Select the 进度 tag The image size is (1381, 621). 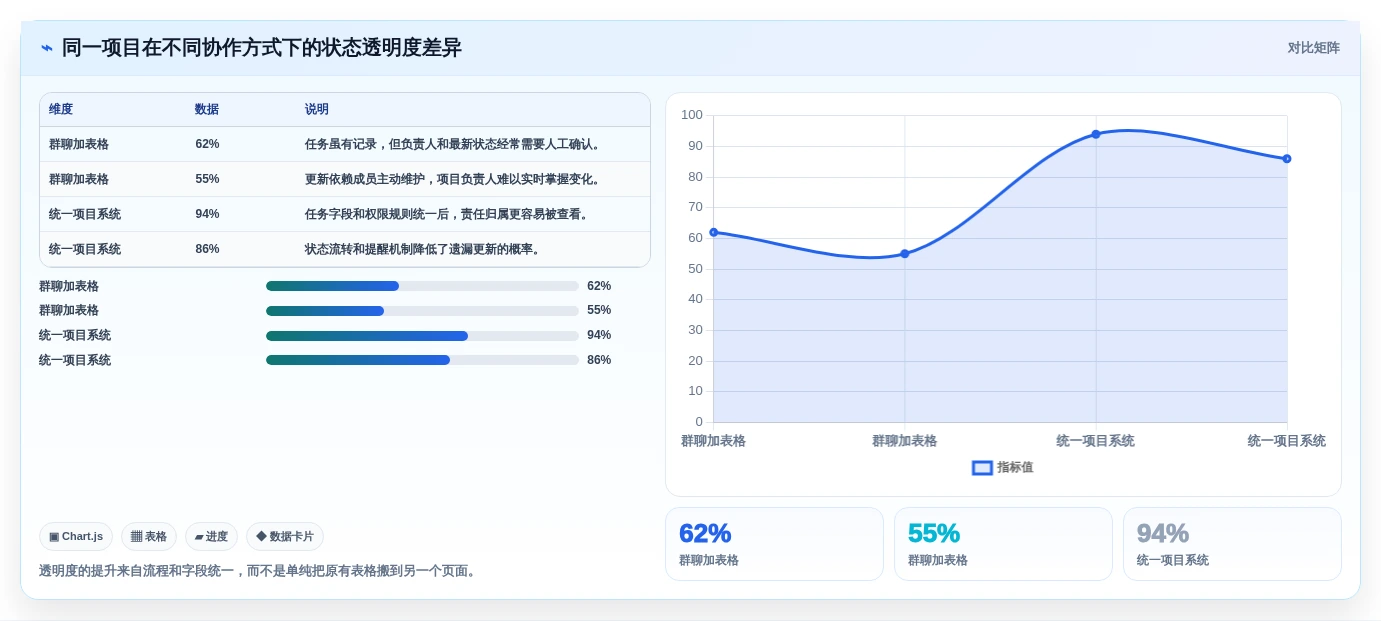[x=211, y=537]
